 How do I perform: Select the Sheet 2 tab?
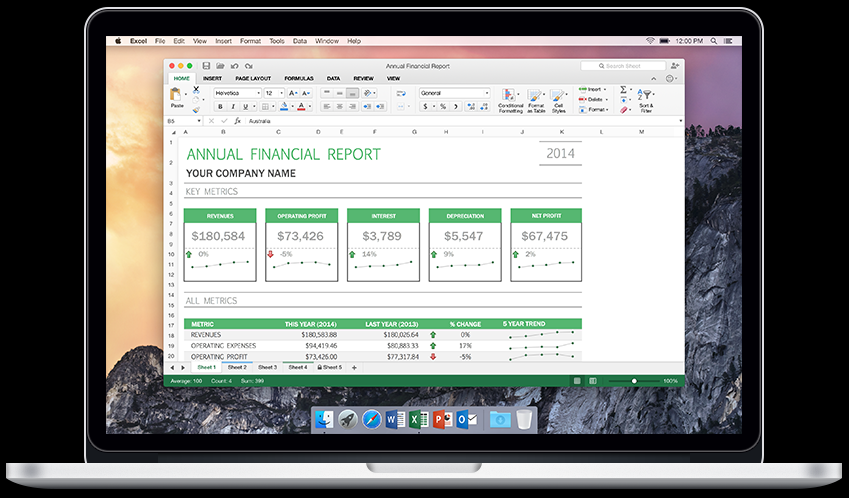[237, 368]
